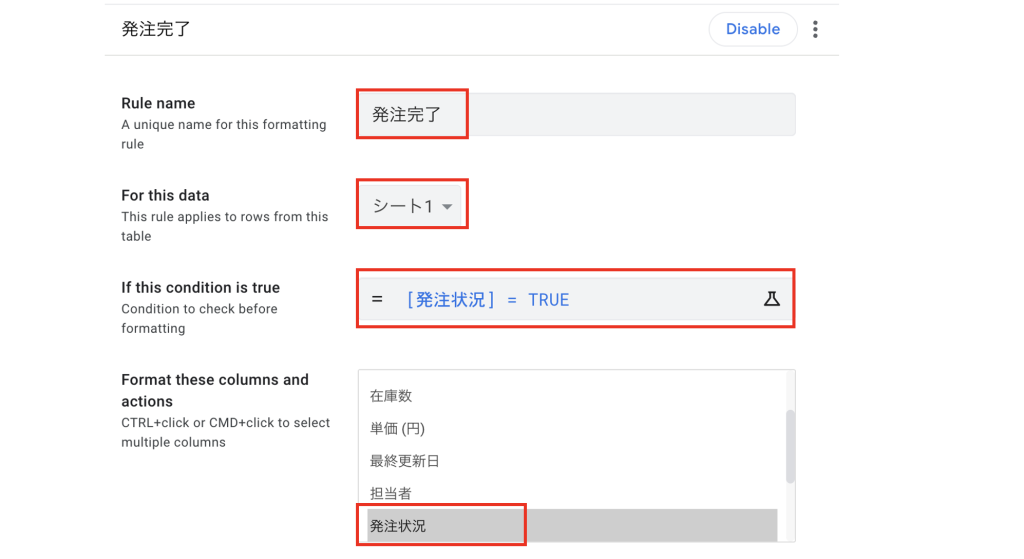This screenshot has width=1024, height=559.
Task: Click the arrow beside シート1
Action: [x=447, y=207]
